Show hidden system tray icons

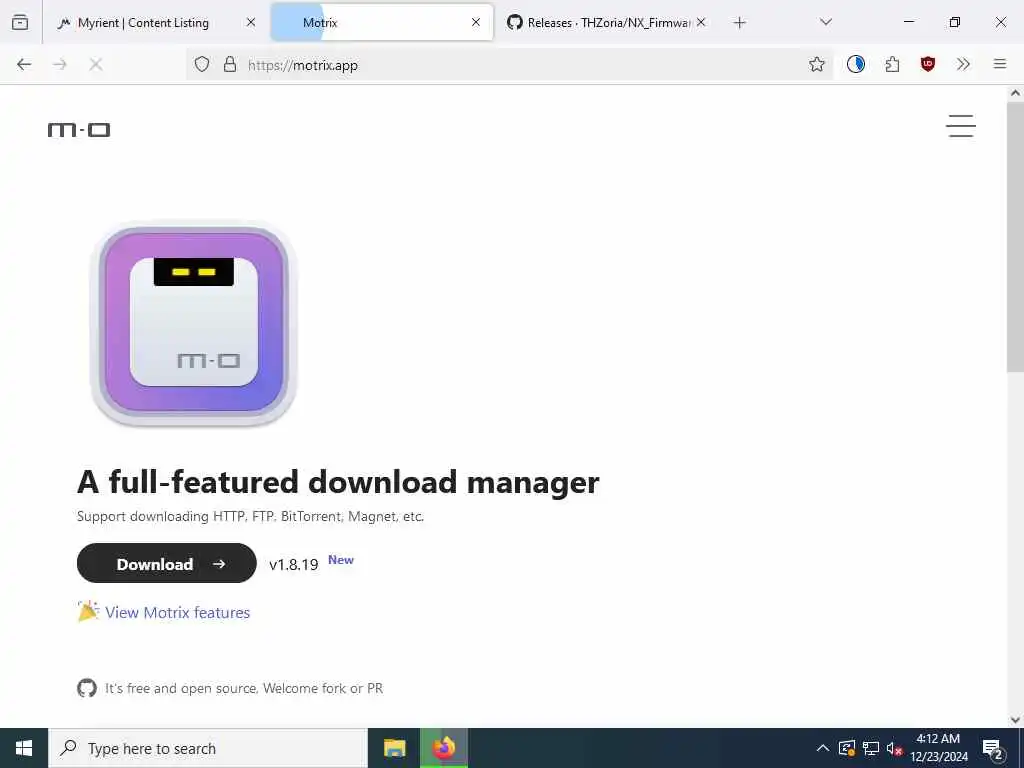(823, 748)
